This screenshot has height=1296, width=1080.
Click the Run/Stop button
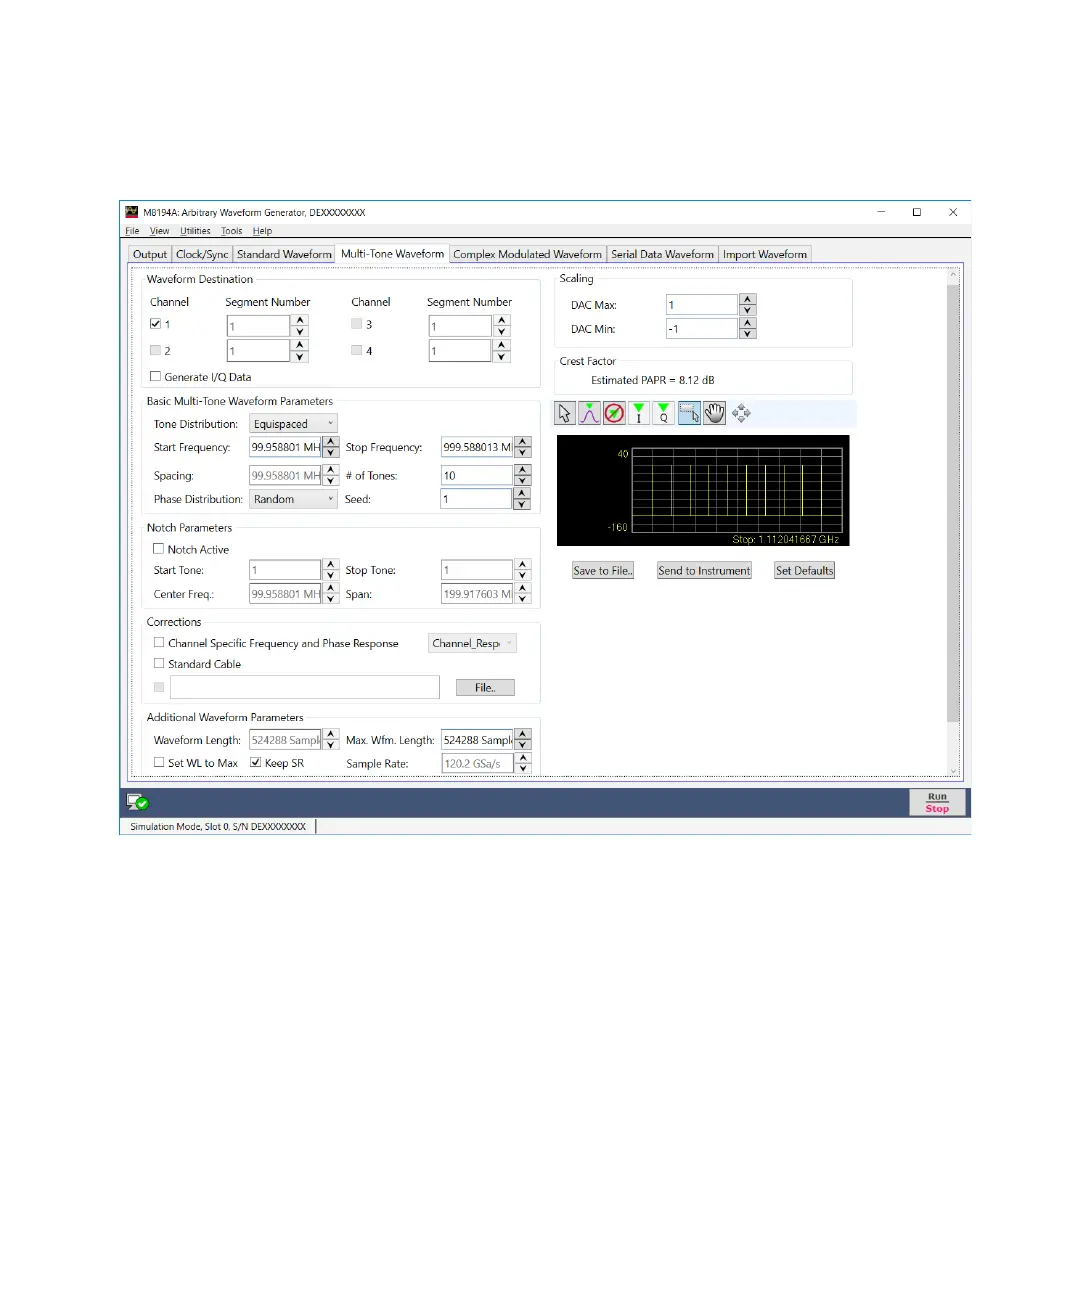(x=937, y=802)
